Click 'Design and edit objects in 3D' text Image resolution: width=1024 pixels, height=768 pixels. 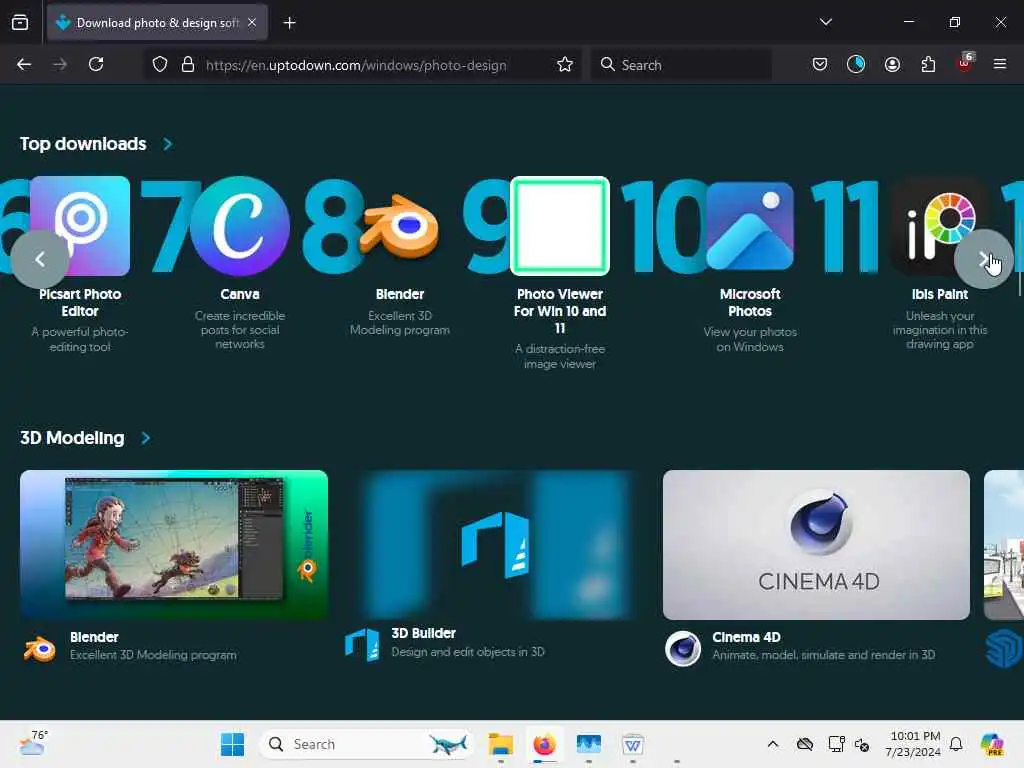coord(468,652)
